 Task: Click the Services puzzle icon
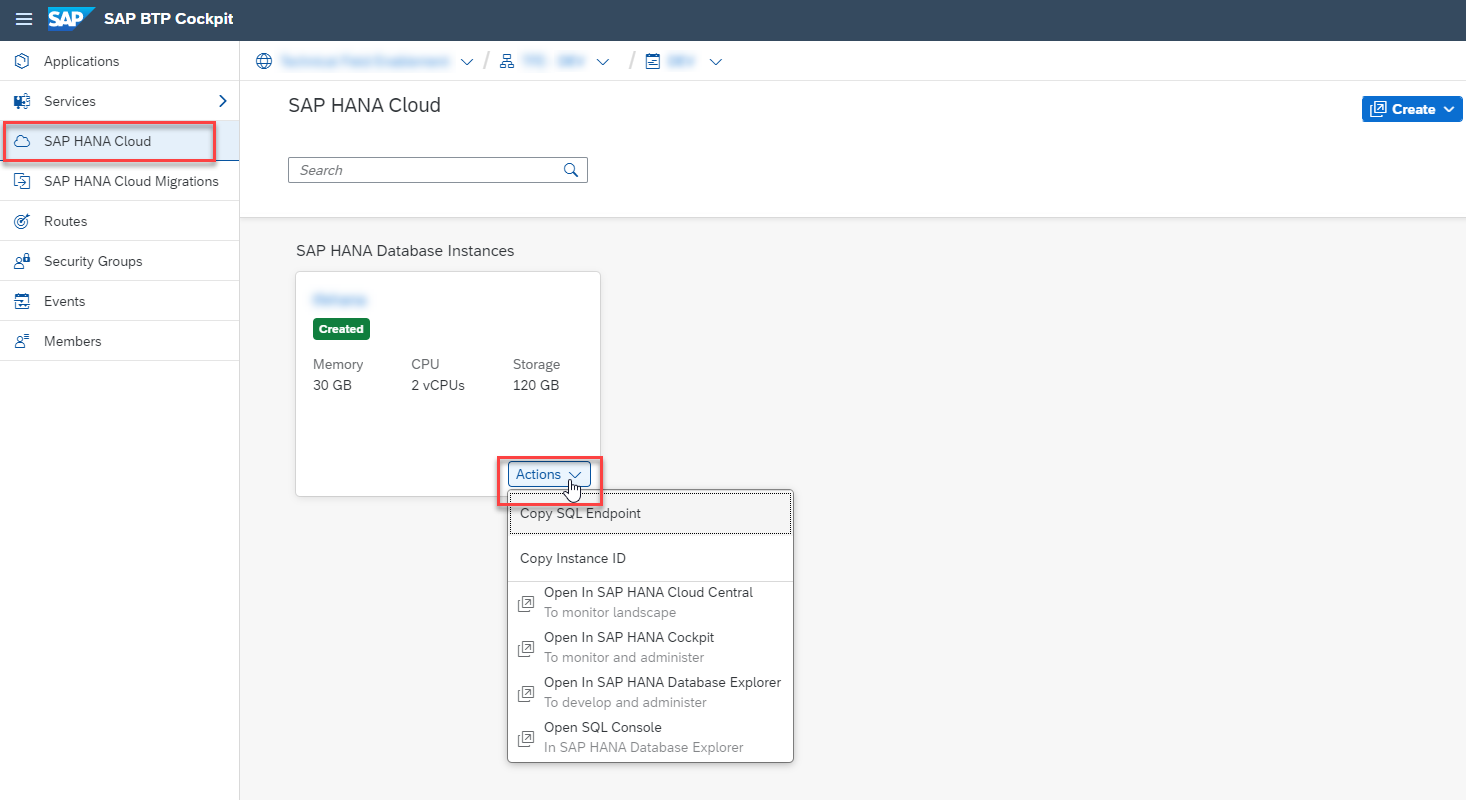22,101
